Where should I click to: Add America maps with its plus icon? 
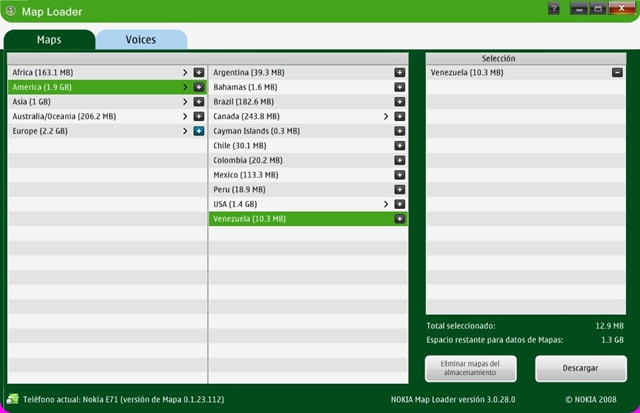pyautogui.click(x=199, y=87)
